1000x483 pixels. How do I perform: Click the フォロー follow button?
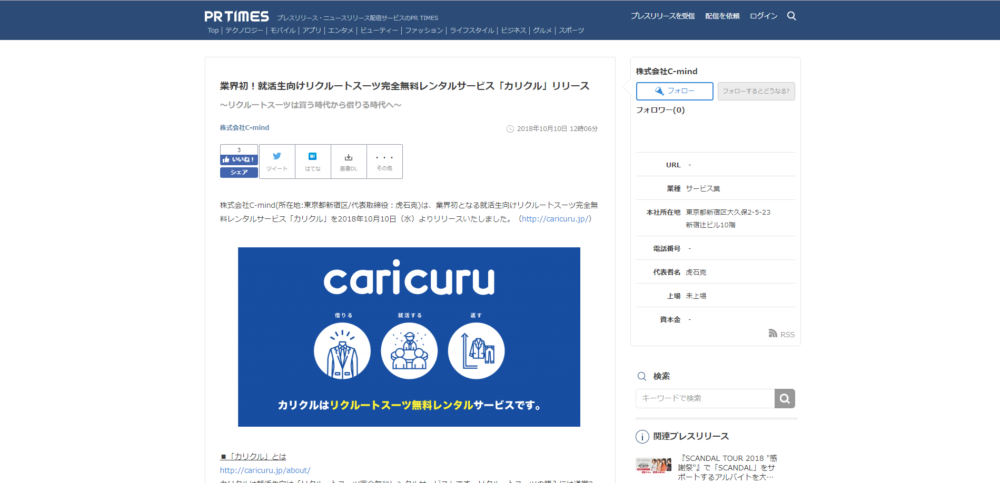point(674,91)
